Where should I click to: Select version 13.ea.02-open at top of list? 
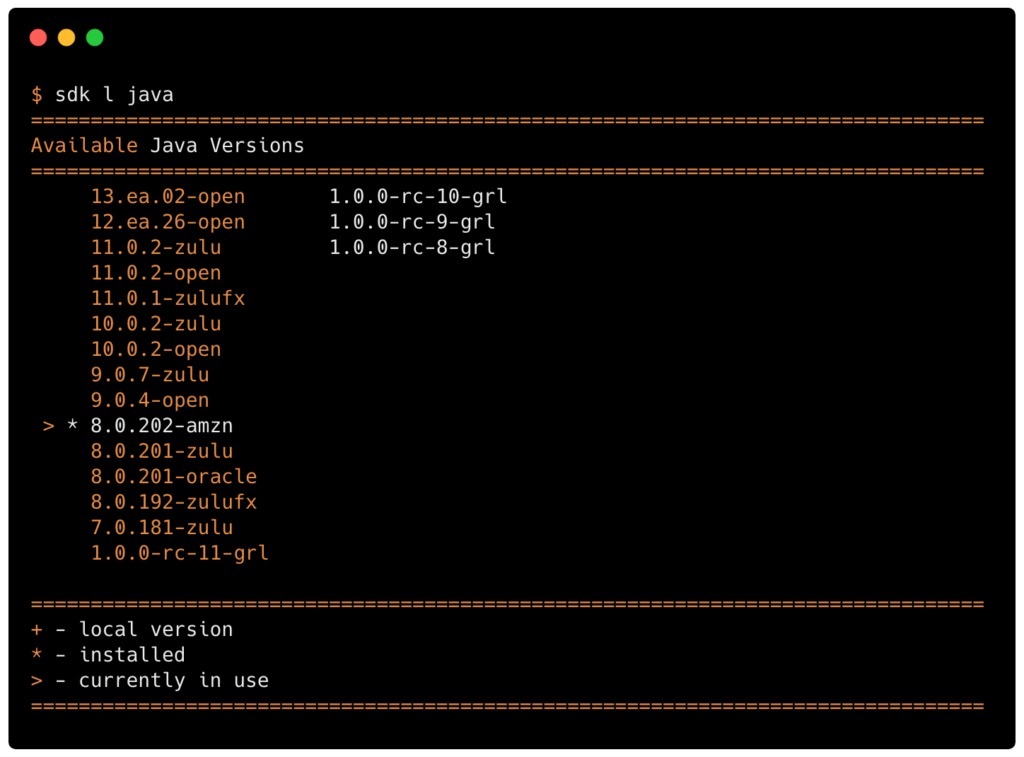167,196
